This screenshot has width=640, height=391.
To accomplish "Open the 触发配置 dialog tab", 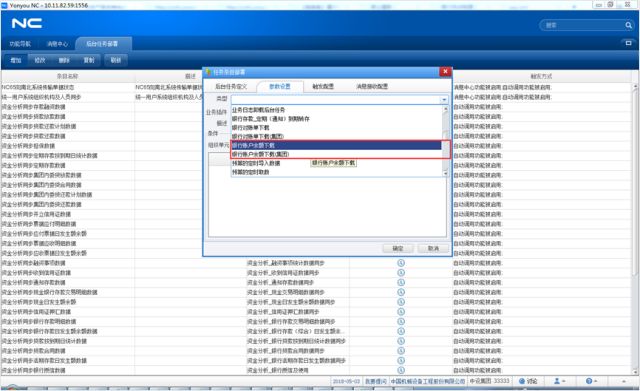I will pyautogui.click(x=323, y=87).
